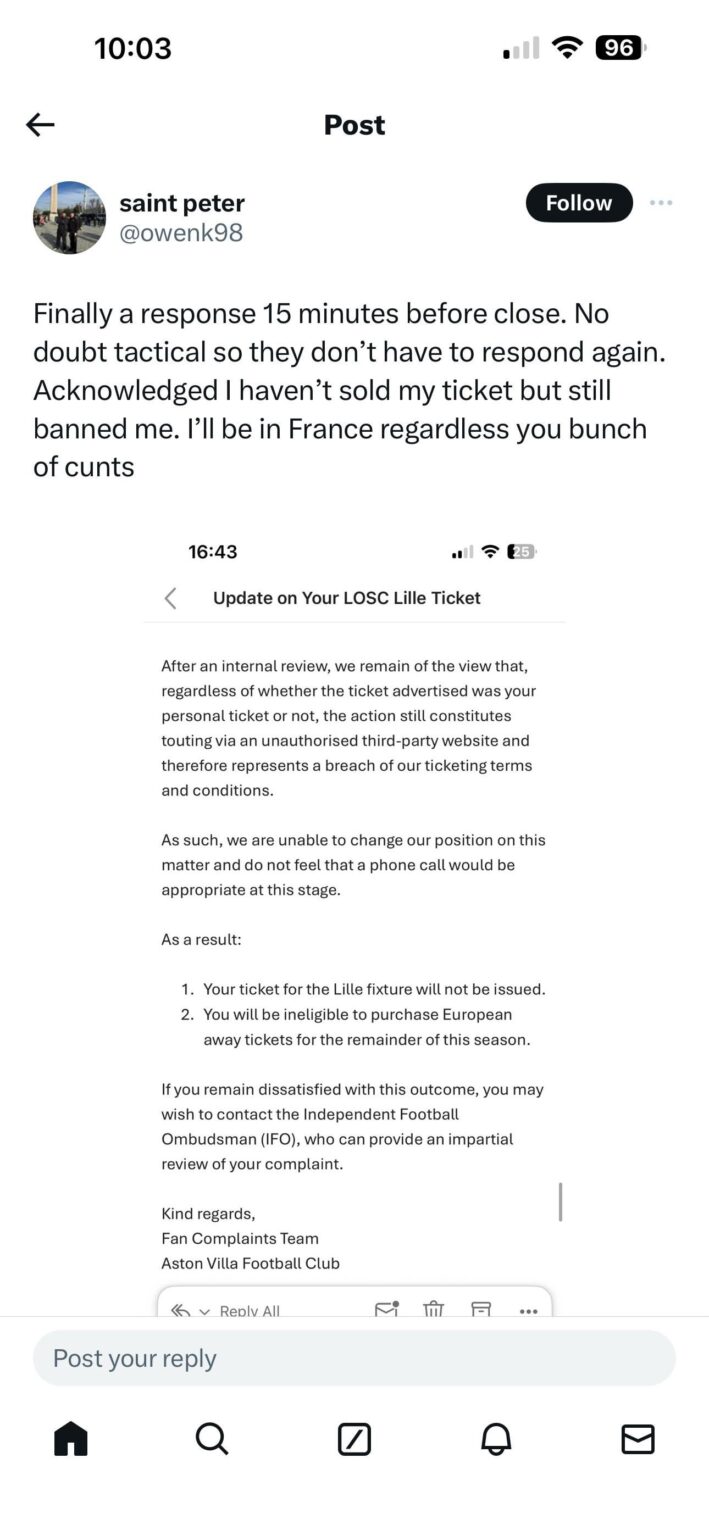
Task: Follow saint peter
Action: click(578, 202)
